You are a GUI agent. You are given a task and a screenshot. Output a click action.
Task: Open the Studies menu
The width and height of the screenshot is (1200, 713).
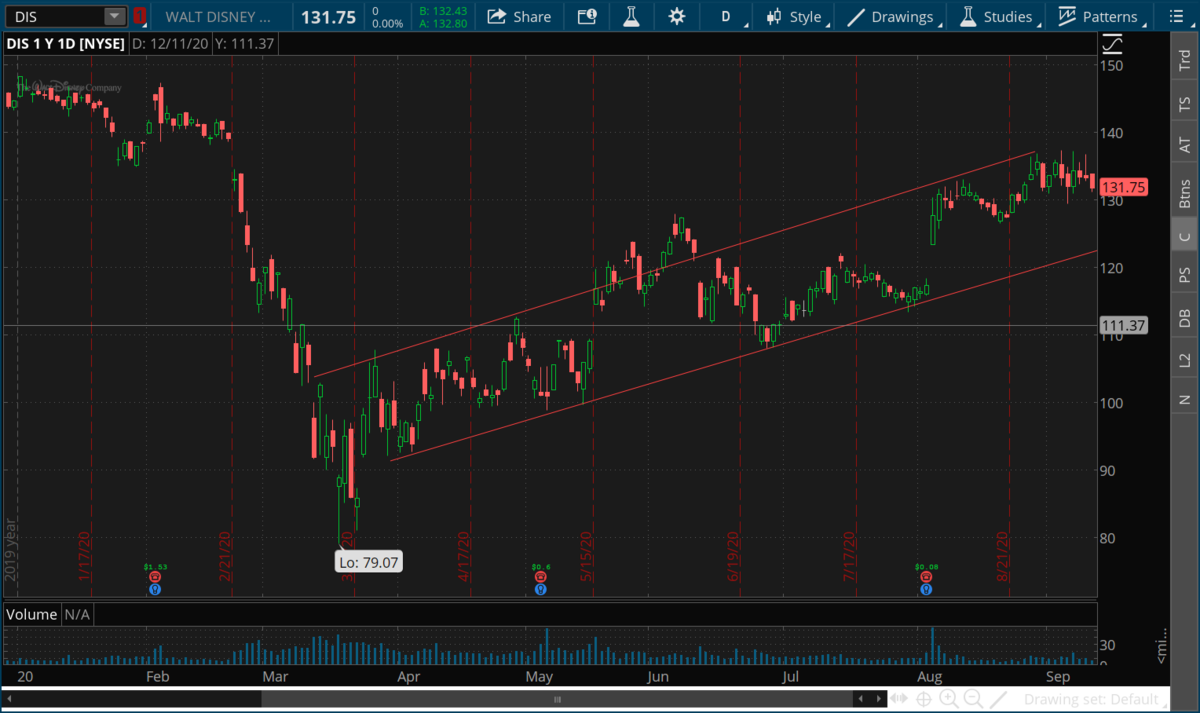(x=996, y=16)
